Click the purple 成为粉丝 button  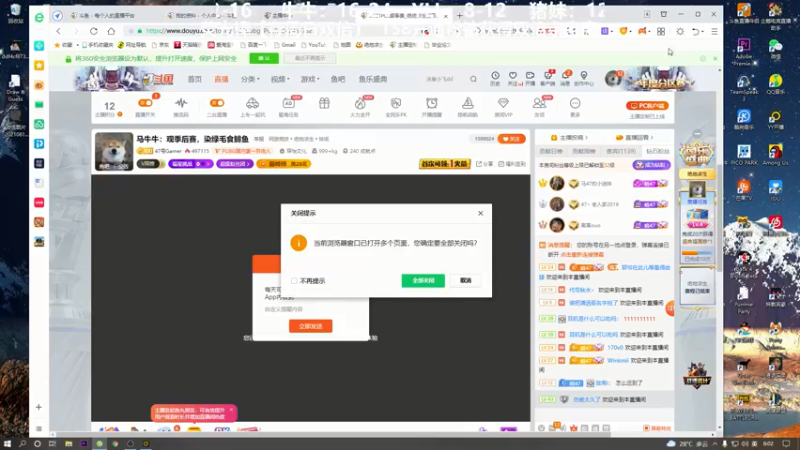point(651,165)
